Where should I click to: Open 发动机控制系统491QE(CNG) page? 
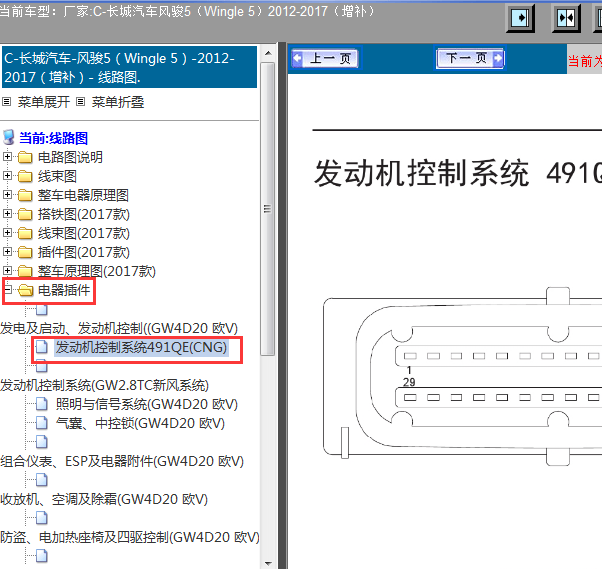coord(141,347)
